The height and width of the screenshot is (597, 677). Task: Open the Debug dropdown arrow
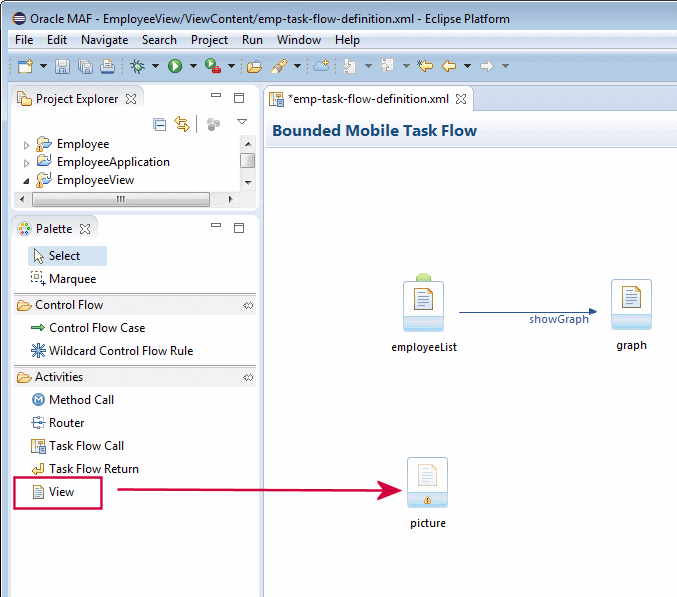[x=155, y=66]
